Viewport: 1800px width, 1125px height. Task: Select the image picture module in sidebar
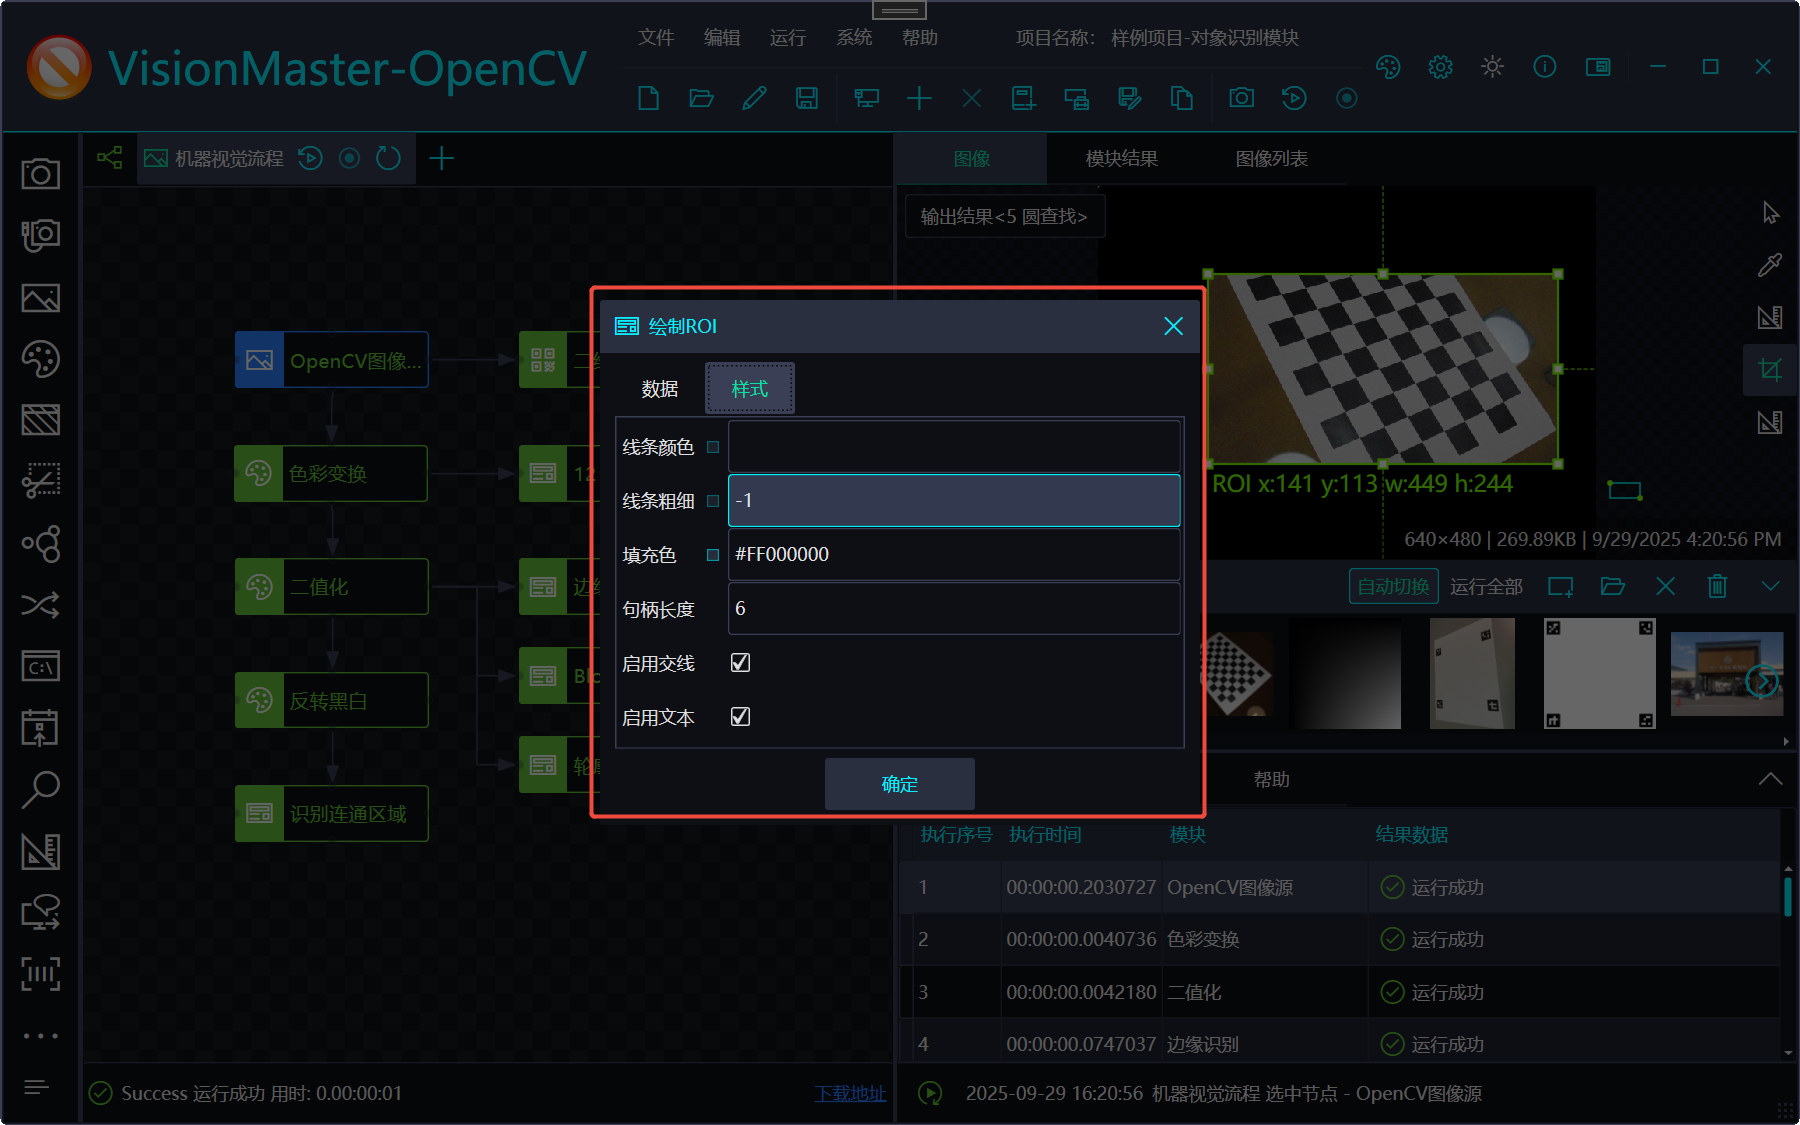pyautogui.click(x=41, y=298)
